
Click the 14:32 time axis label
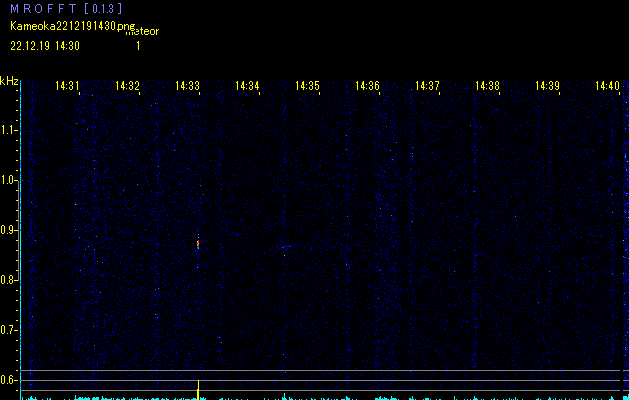click(x=127, y=86)
